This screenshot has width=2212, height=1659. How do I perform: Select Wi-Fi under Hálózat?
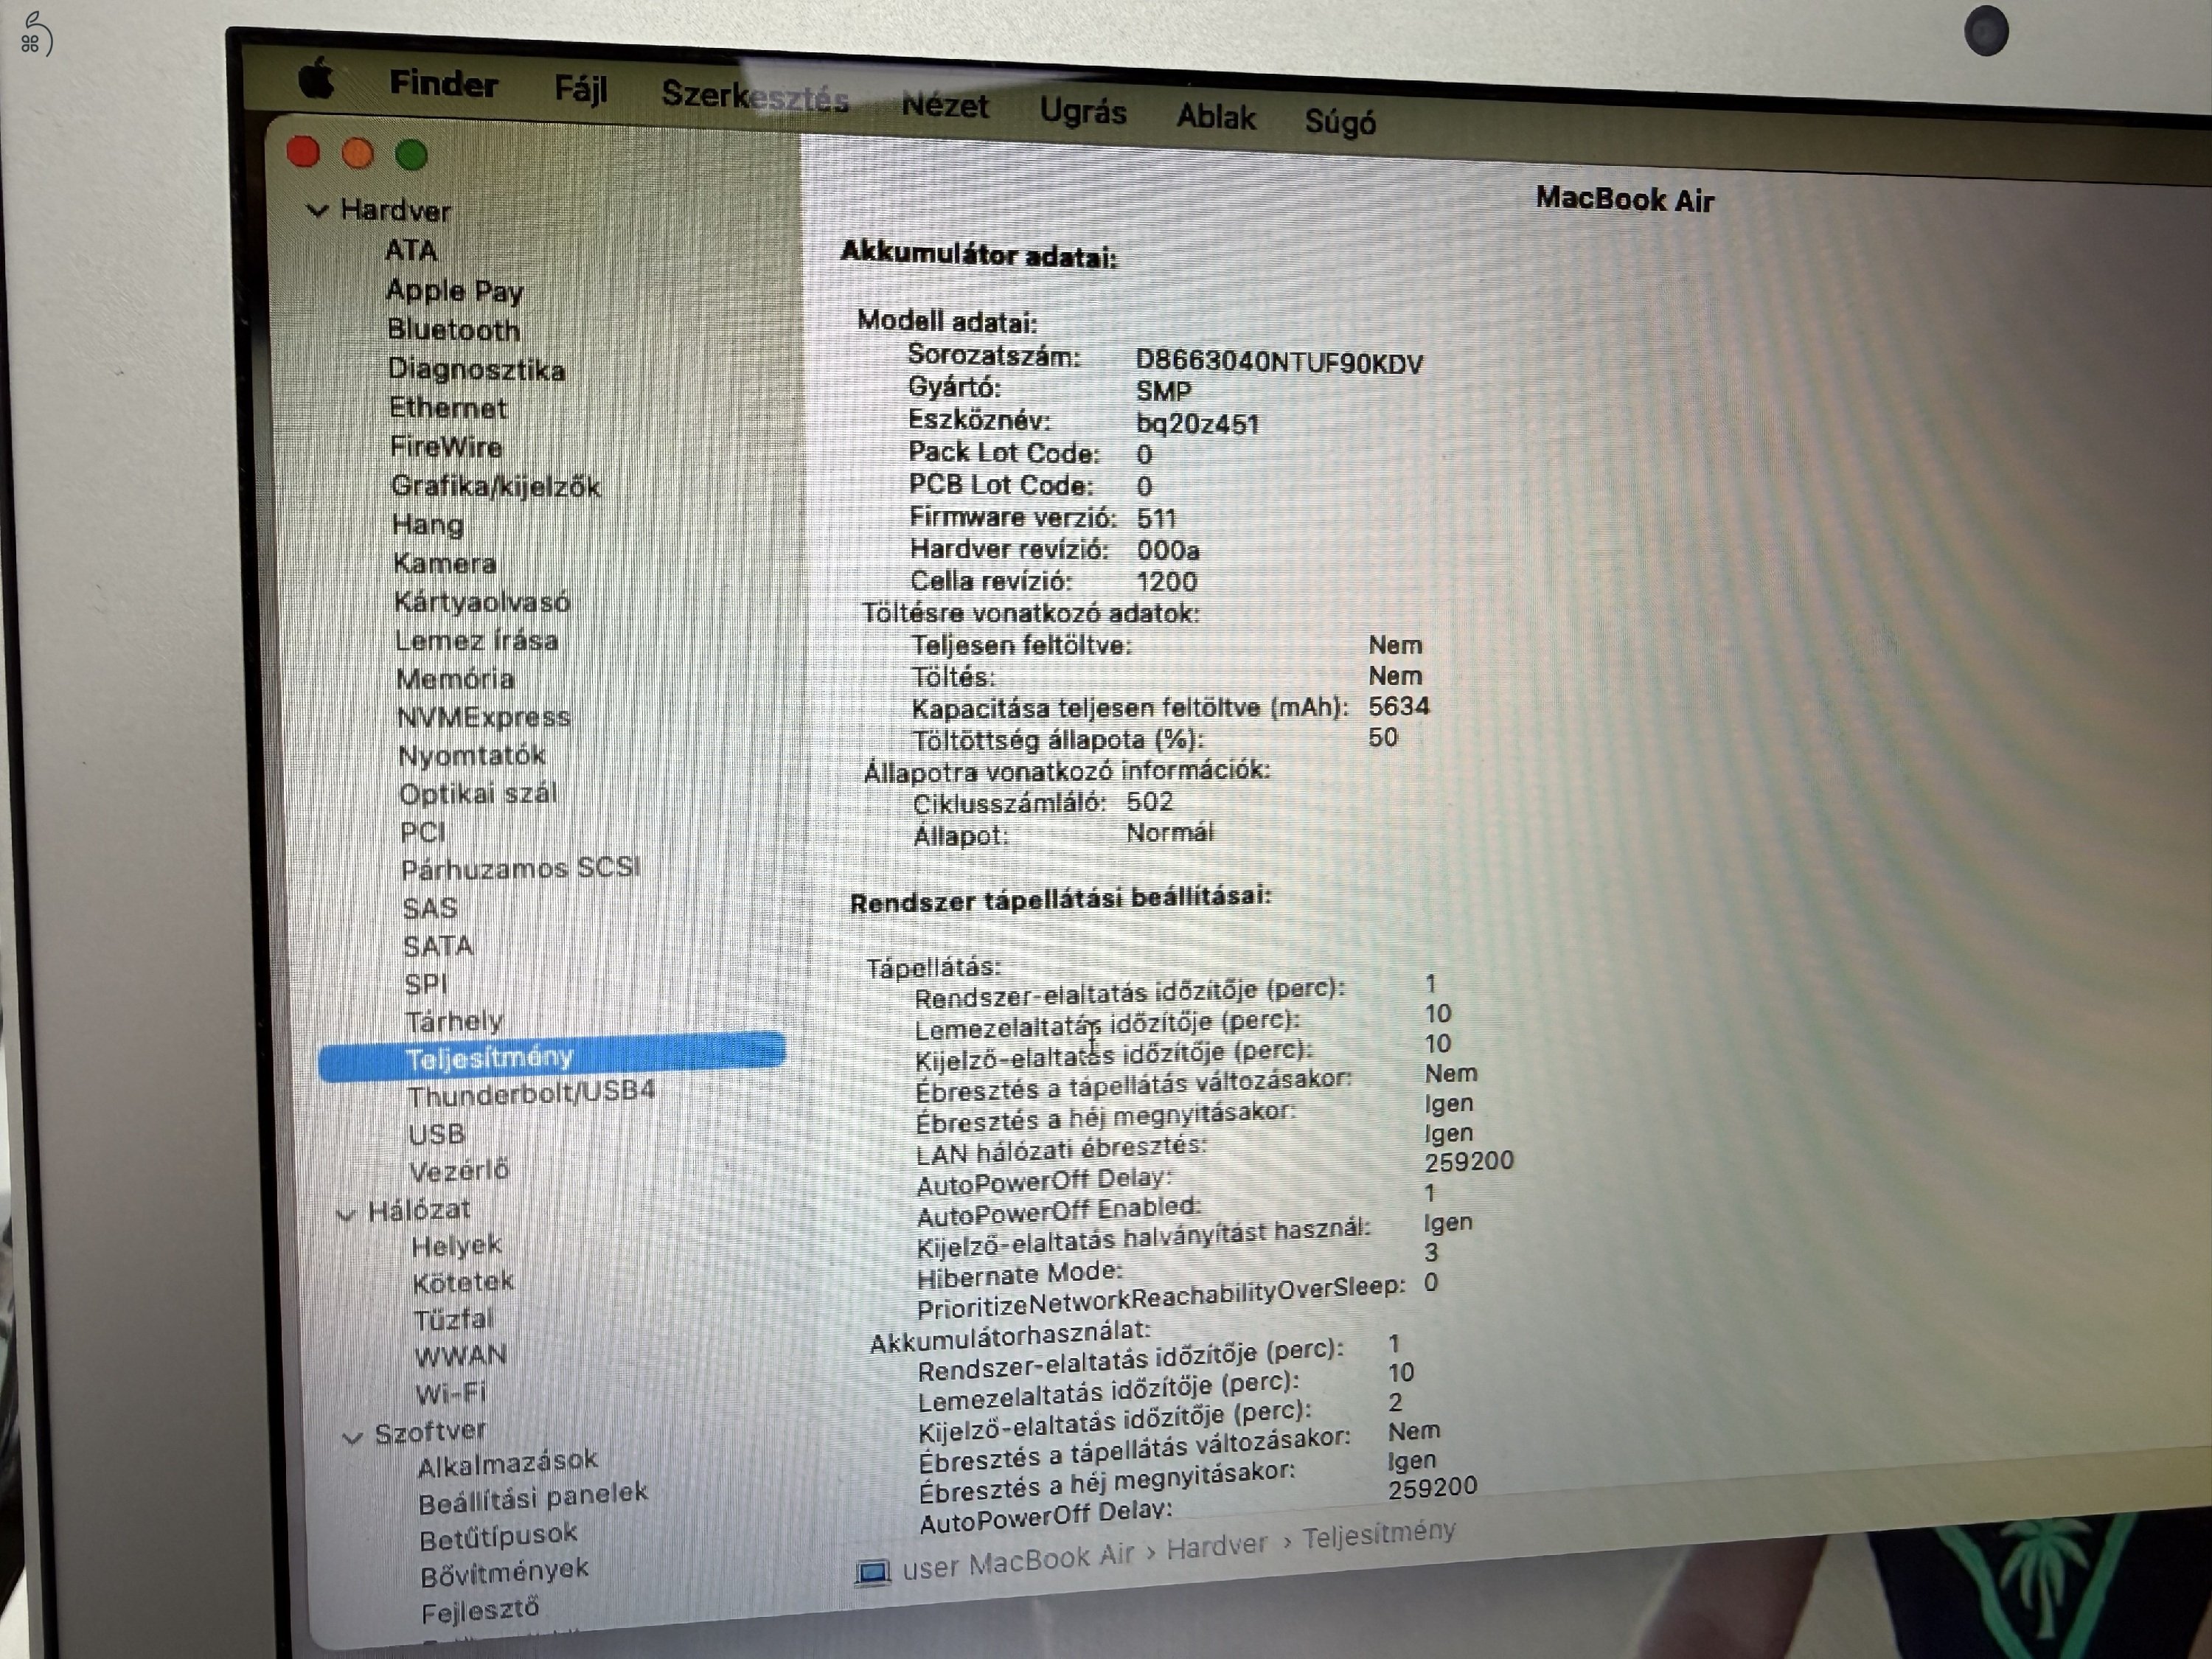click(x=451, y=1392)
